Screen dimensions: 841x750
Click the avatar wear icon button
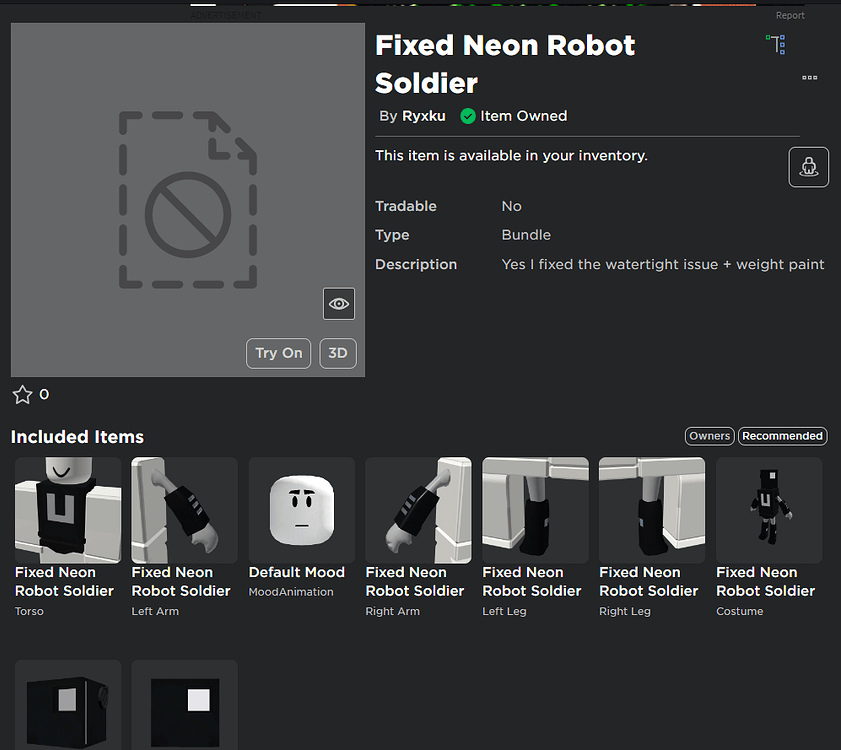[x=808, y=167]
